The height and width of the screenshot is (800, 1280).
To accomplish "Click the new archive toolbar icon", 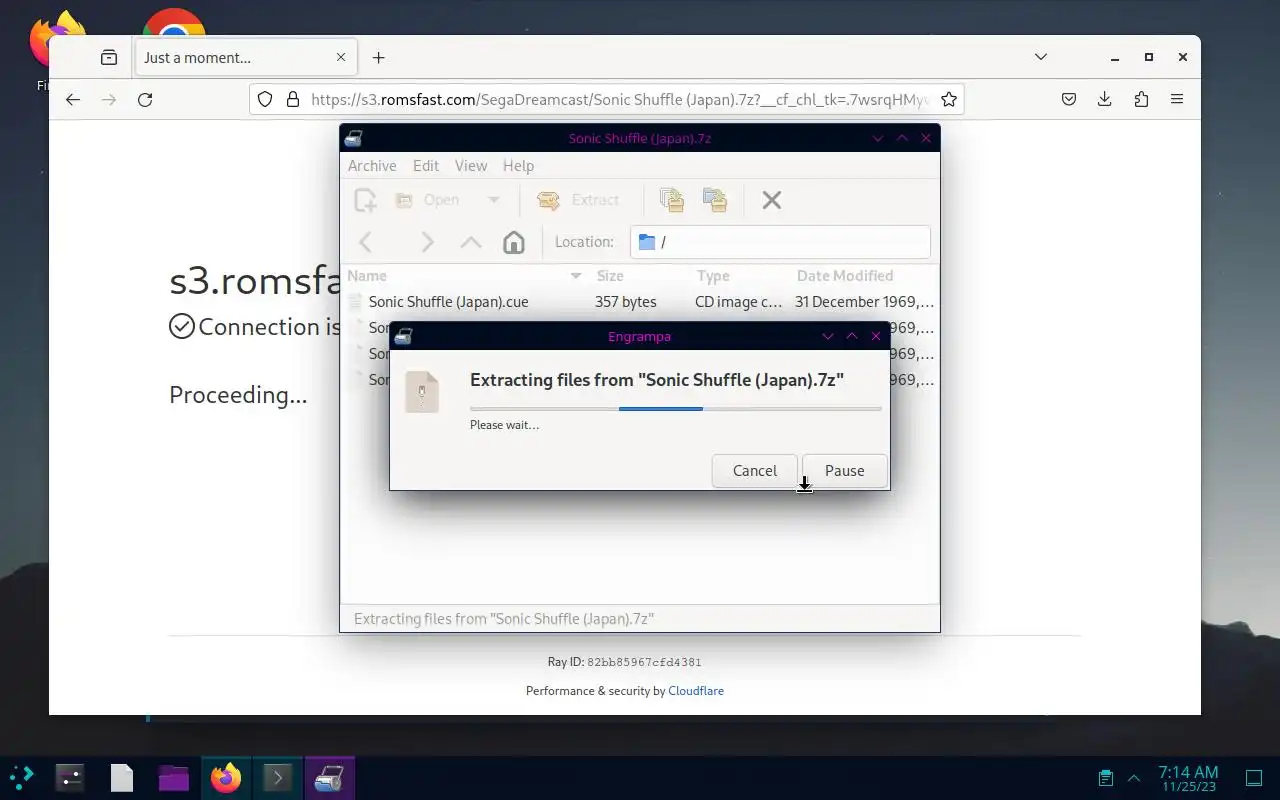I will point(366,200).
